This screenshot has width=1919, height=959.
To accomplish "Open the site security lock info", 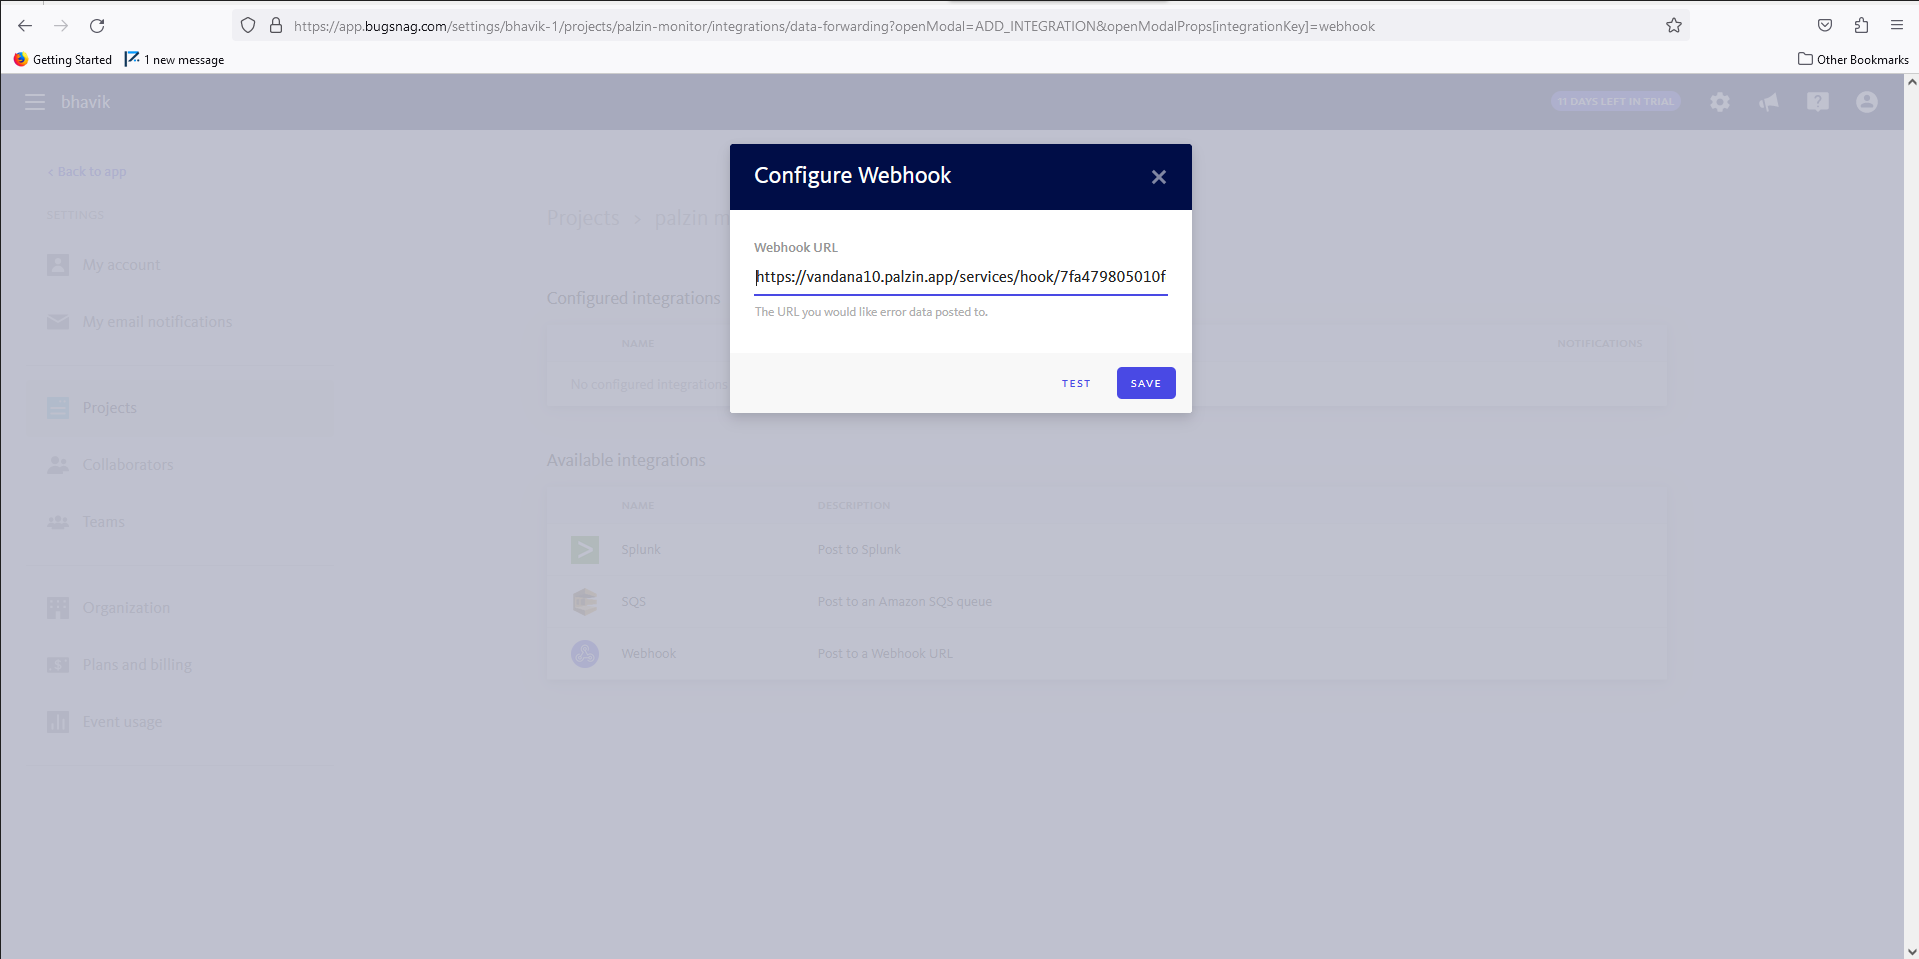I will (x=276, y=26).
